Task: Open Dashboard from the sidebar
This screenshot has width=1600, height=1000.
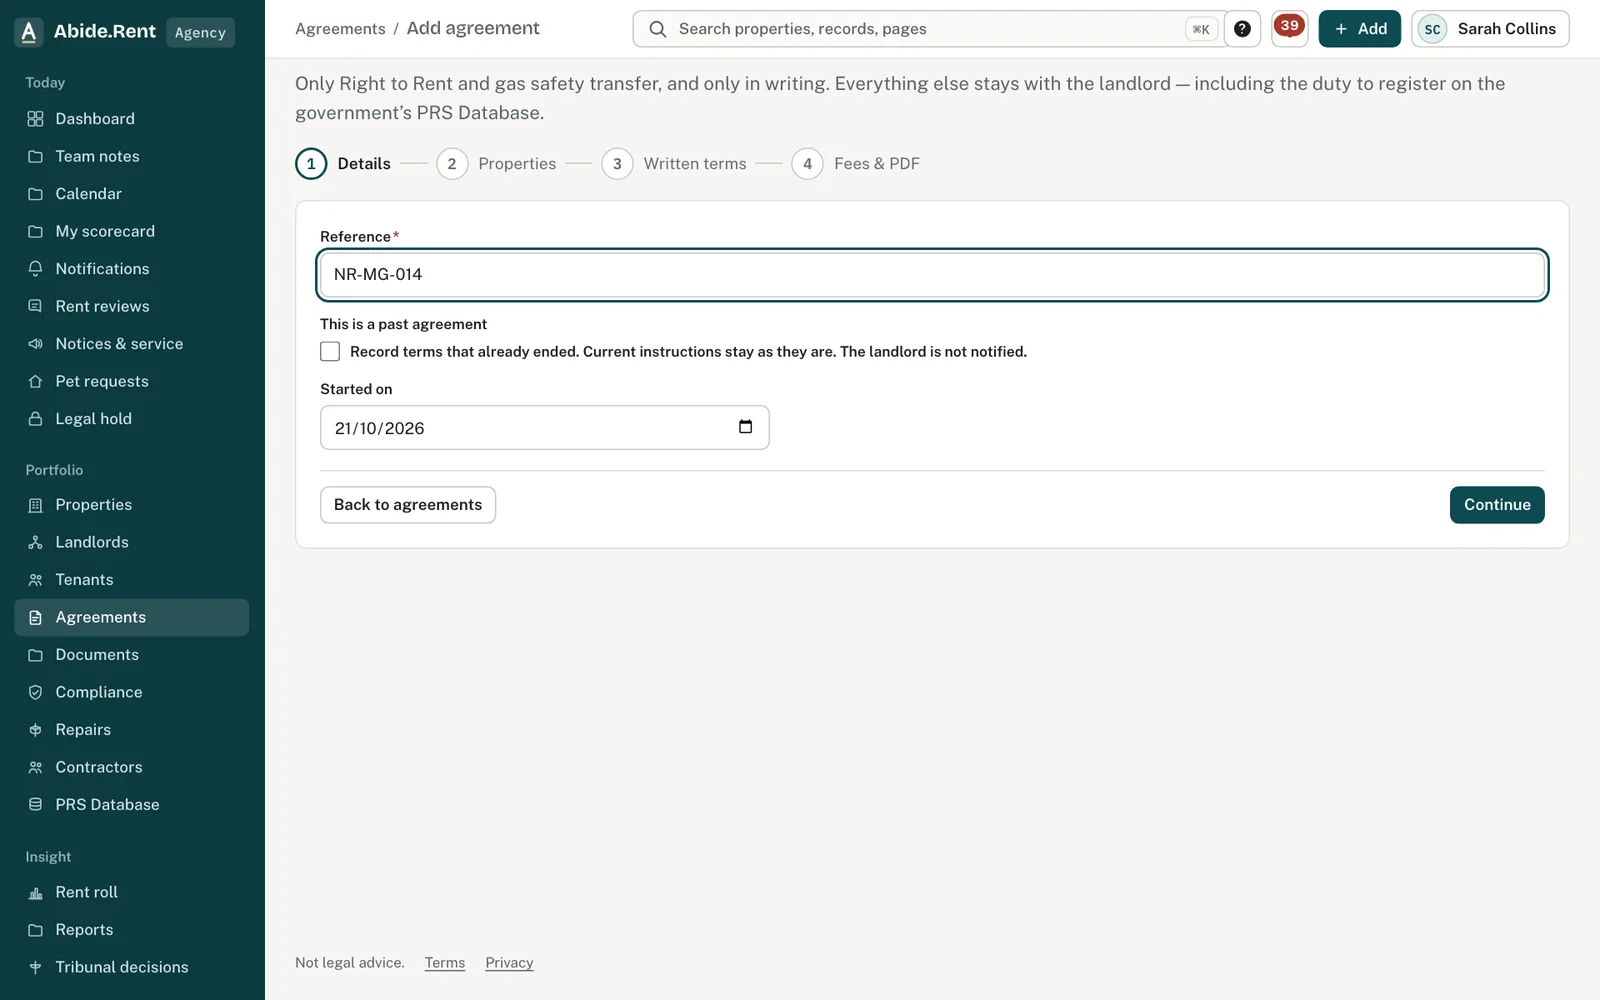Action: point(131,119)
